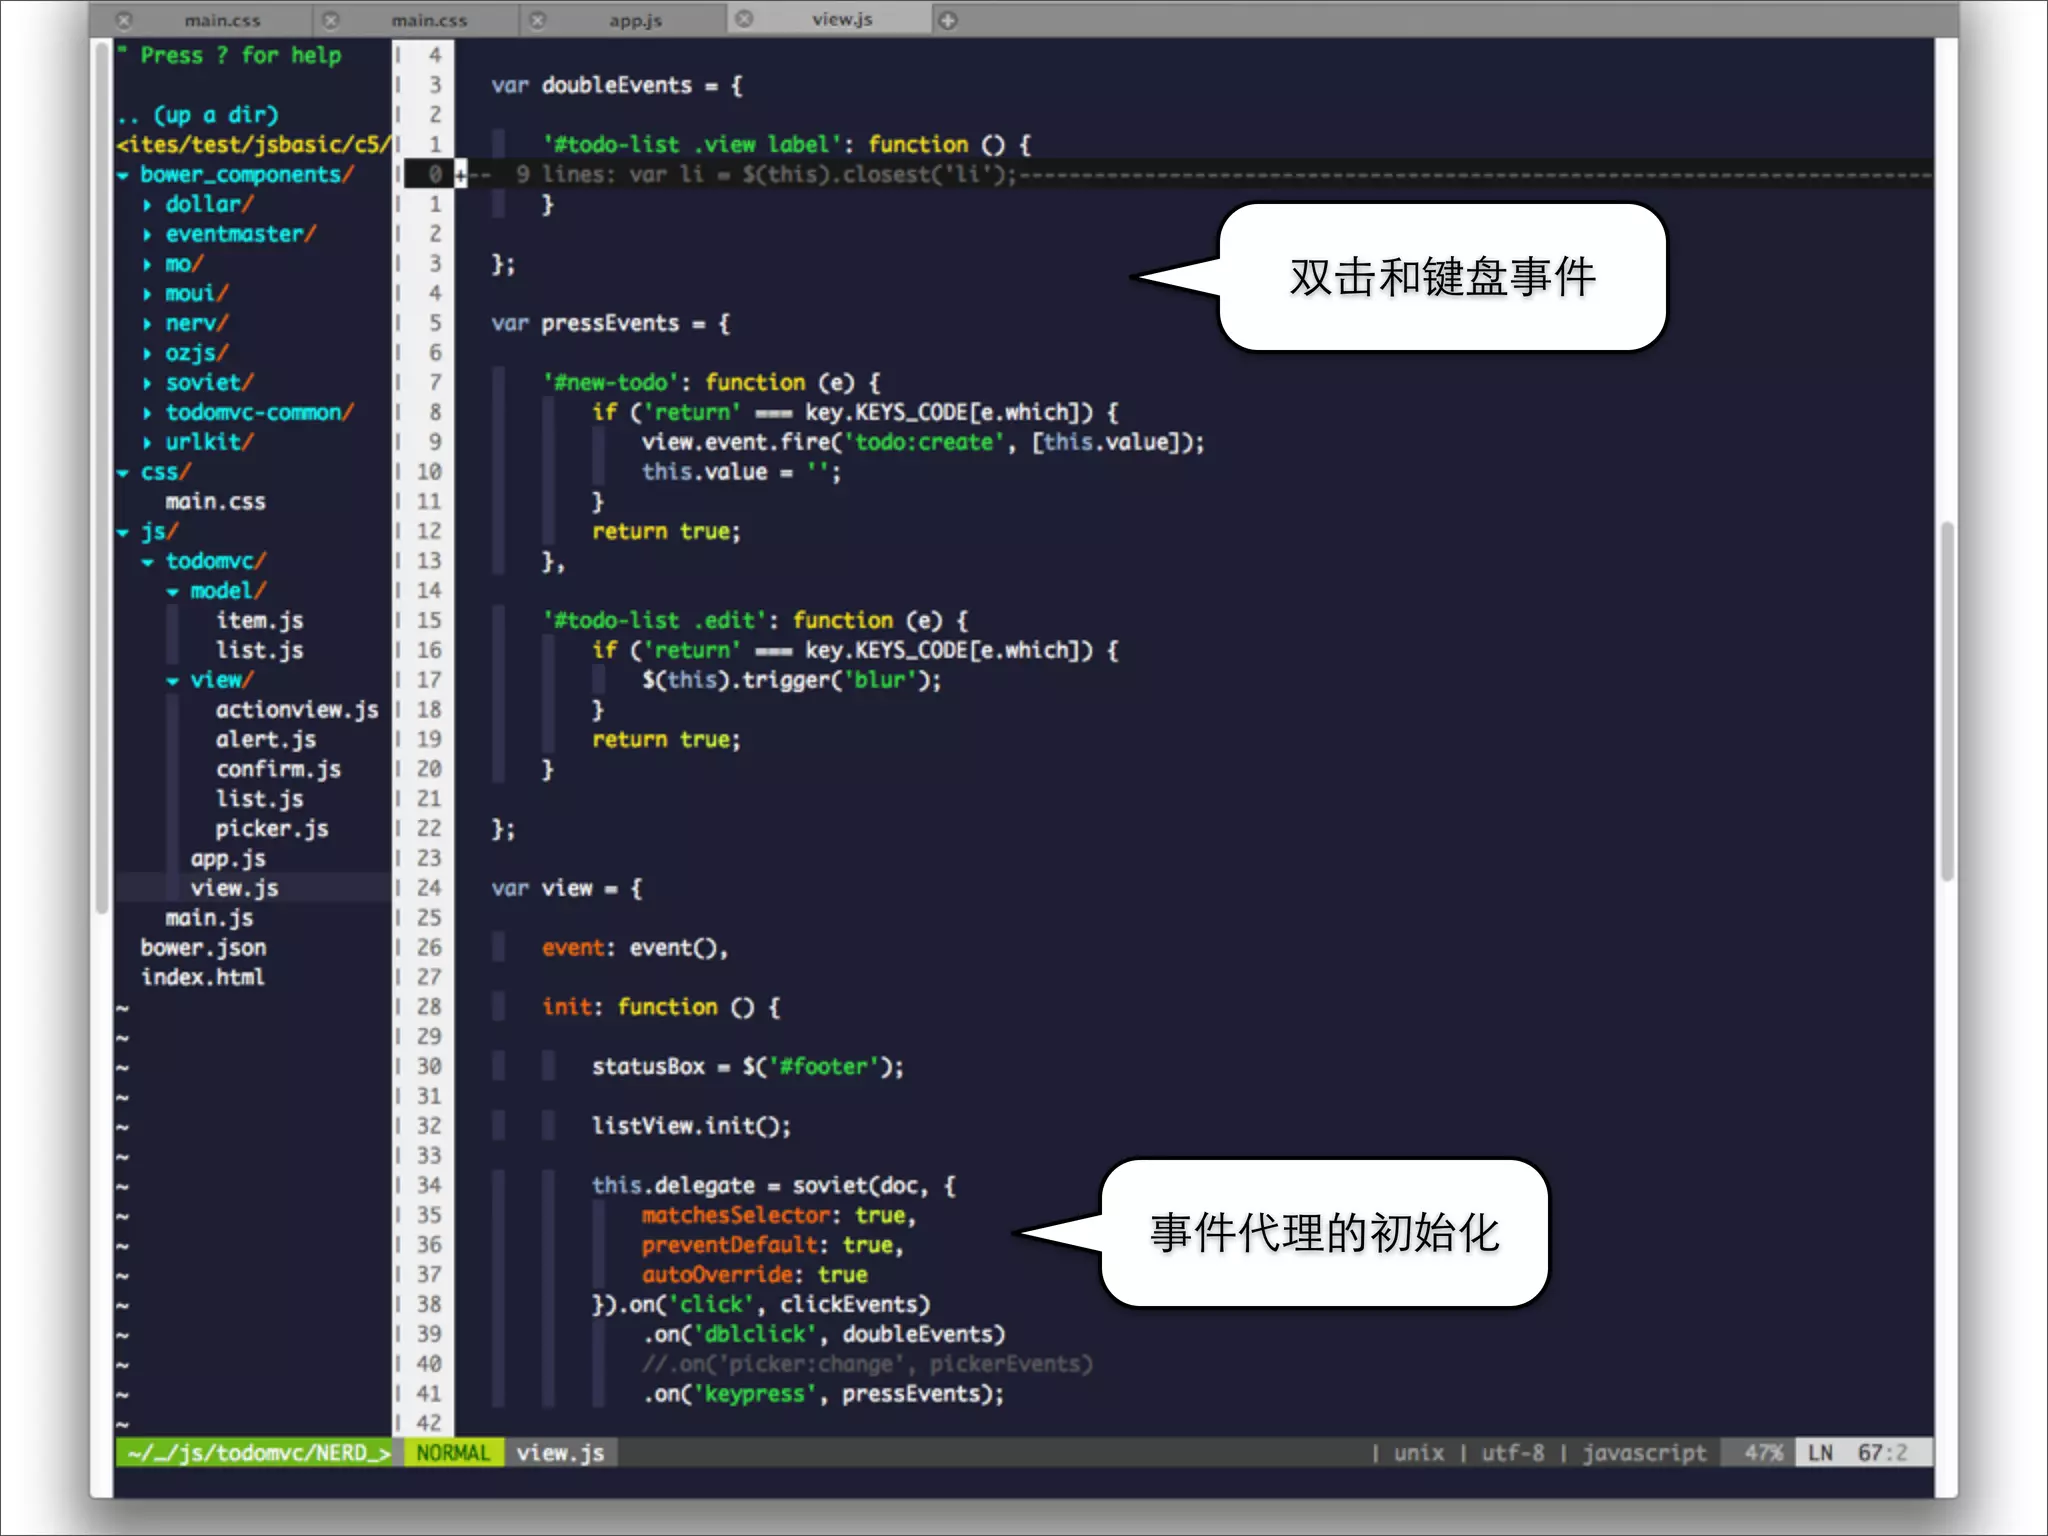The width and height of the screenshot is (2048, 1536).
Task: Open picker.js in the tree
Action: (271, 829)
